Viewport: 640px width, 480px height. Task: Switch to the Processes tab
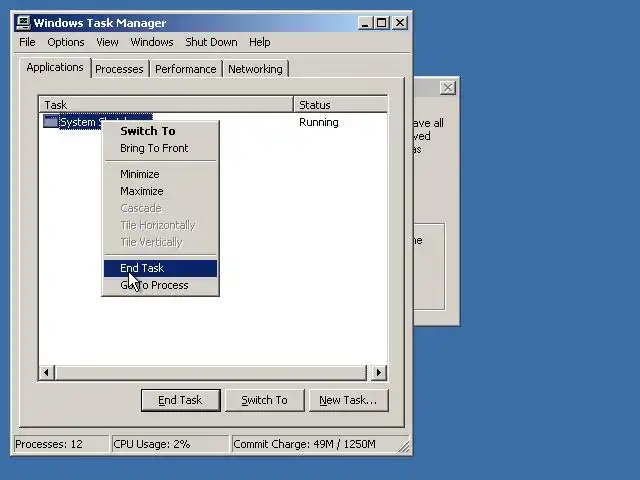[119, 69]
